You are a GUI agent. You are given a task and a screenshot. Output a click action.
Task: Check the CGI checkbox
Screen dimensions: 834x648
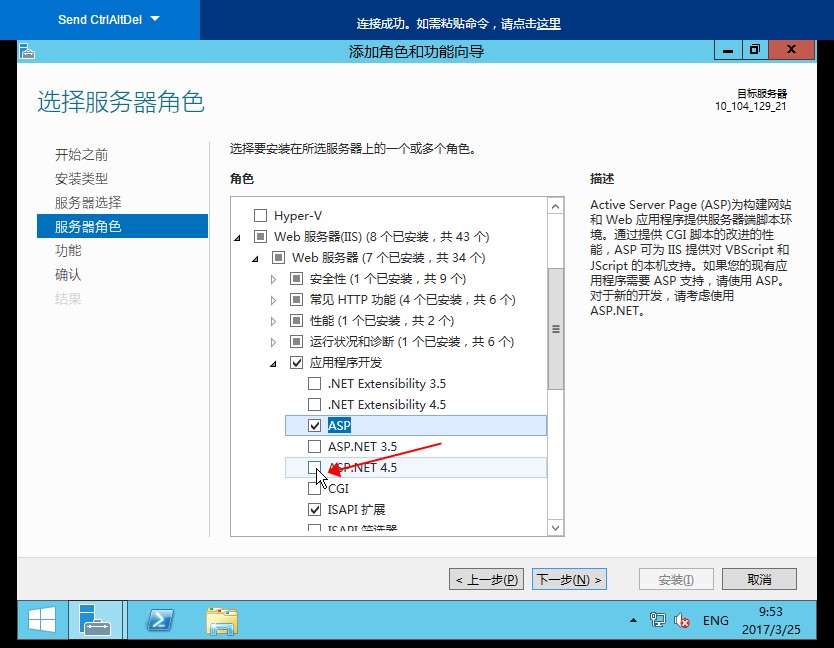point(314,488)
